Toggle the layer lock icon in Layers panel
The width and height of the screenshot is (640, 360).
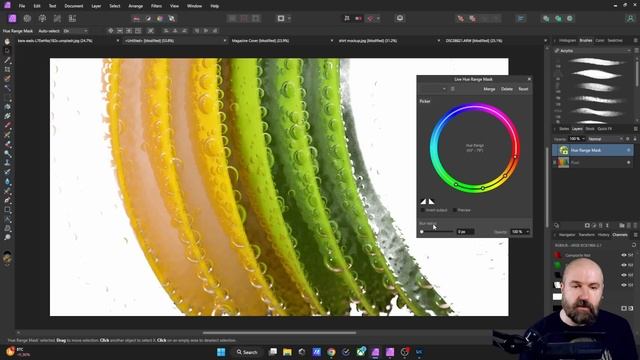click(x=635, y=139)
